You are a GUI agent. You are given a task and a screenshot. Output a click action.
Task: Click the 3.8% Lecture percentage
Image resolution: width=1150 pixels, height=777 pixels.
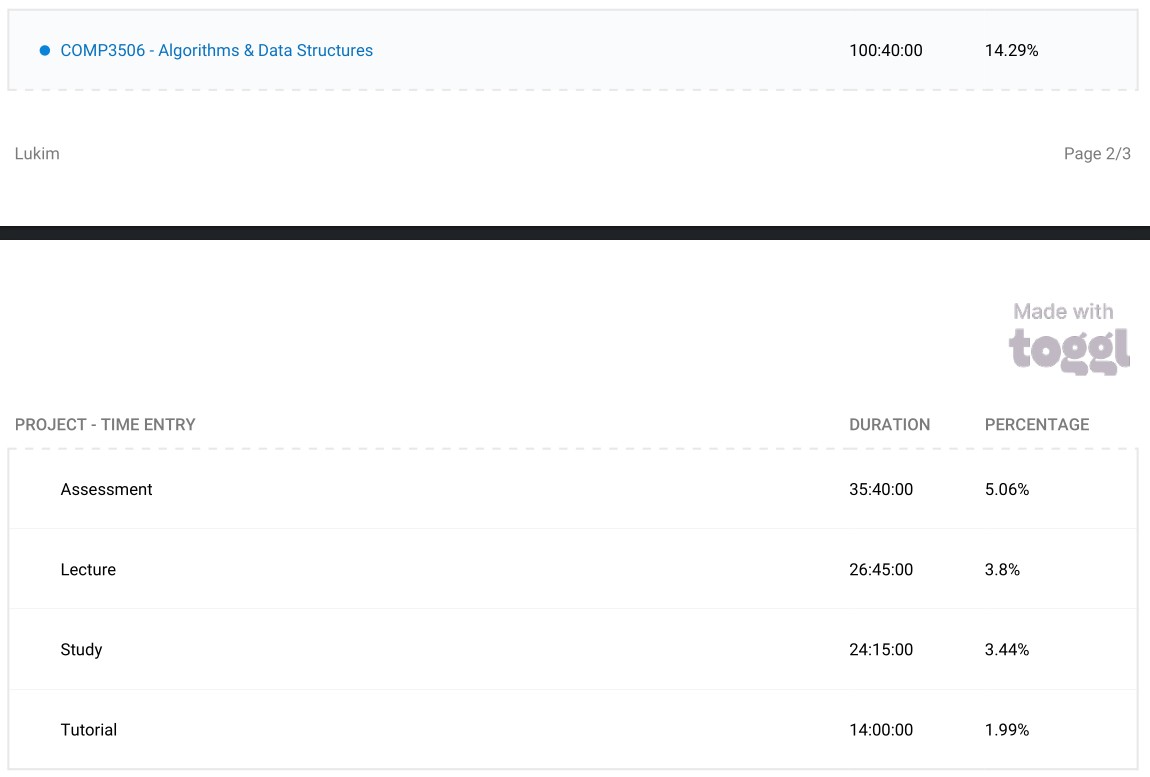[1002, 570]
